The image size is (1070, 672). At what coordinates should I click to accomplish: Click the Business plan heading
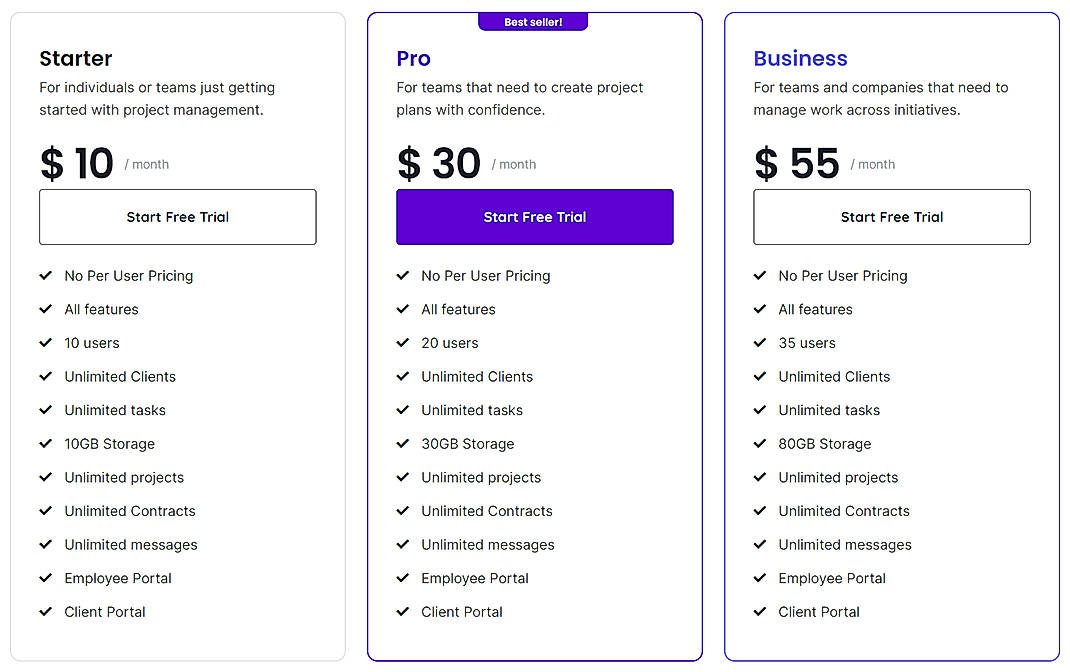pos(800,58)
